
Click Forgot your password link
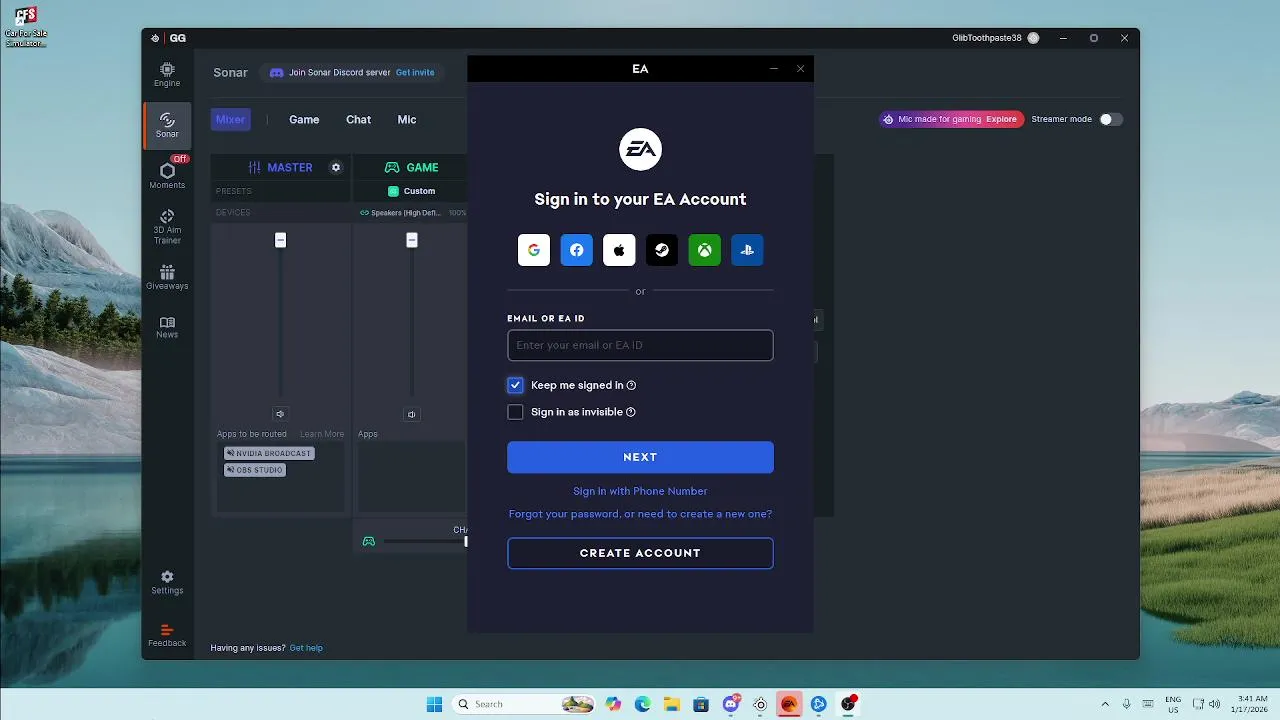click(640, 514)
